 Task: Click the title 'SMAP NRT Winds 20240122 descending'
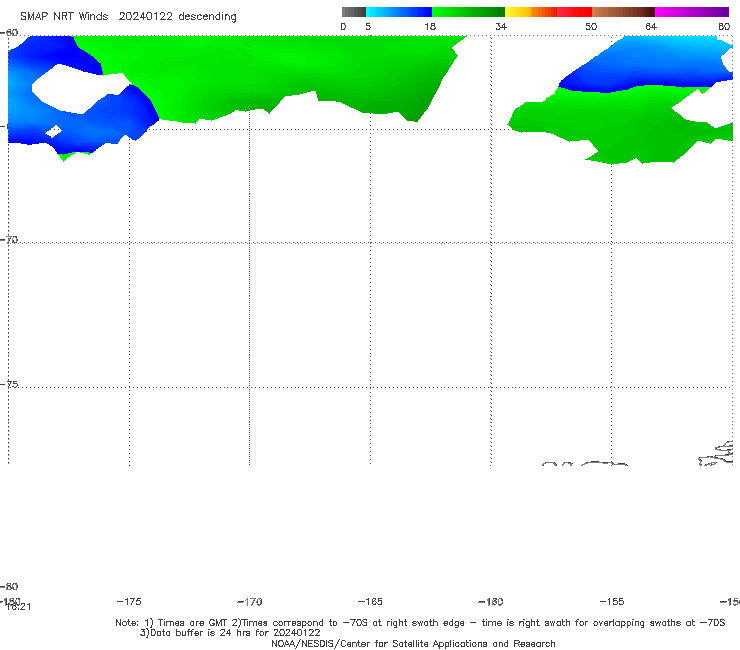coord(128,17)
